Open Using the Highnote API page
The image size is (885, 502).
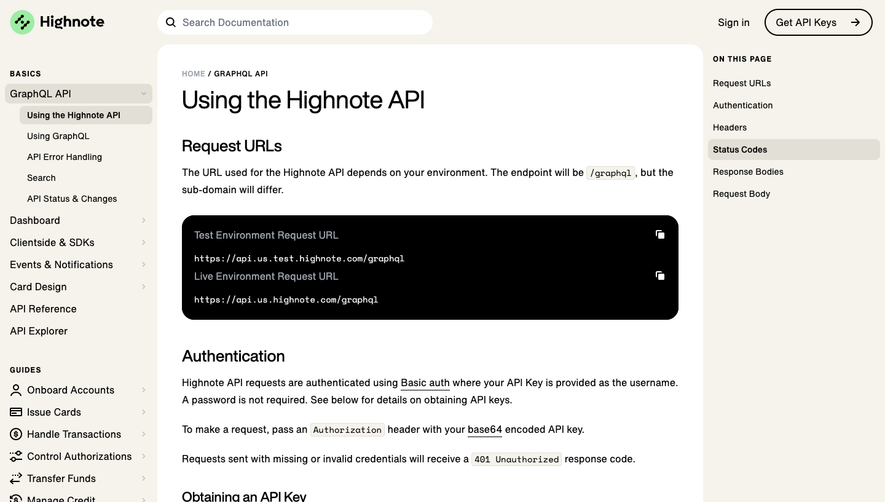tap(86, 115)
